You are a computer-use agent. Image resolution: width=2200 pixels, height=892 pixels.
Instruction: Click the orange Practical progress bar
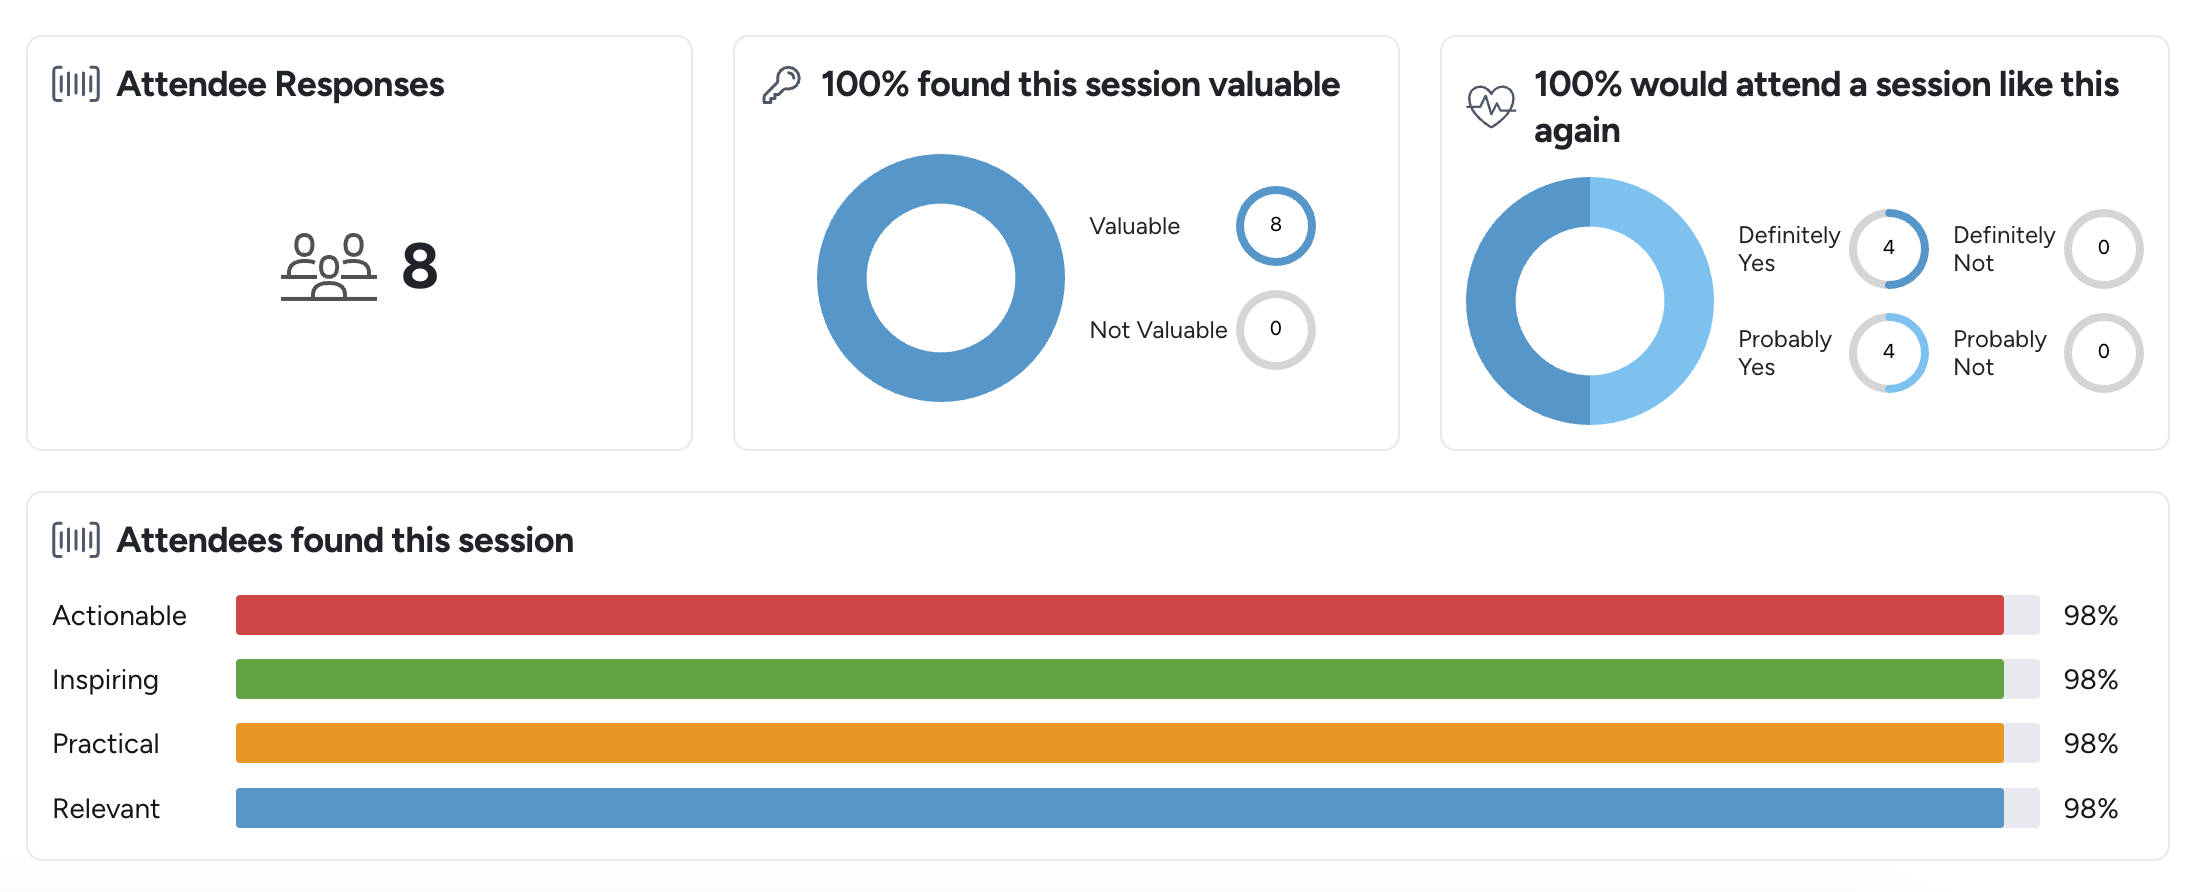[x=1120, y=743]
